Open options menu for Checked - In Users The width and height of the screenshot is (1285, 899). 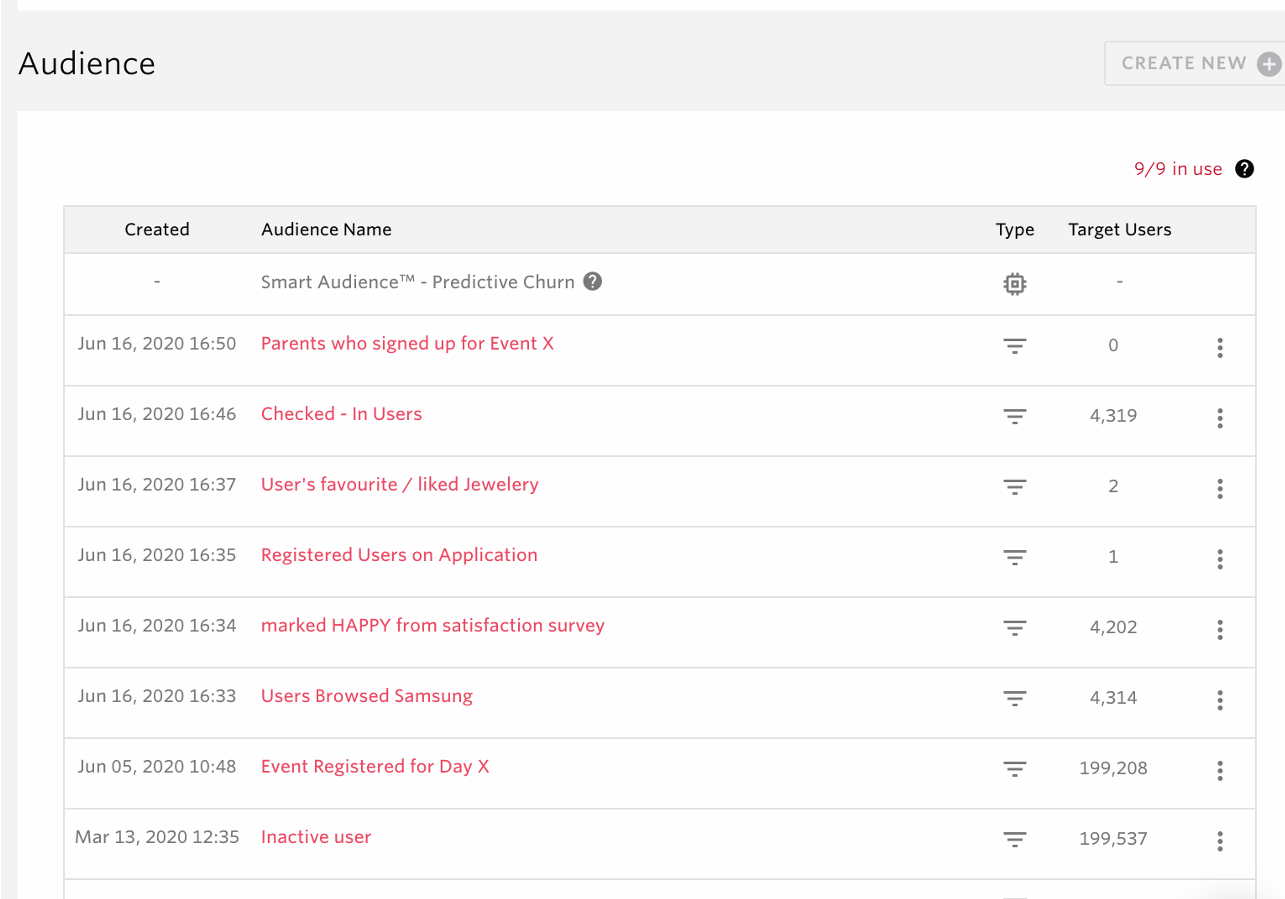pos(1220,418)
